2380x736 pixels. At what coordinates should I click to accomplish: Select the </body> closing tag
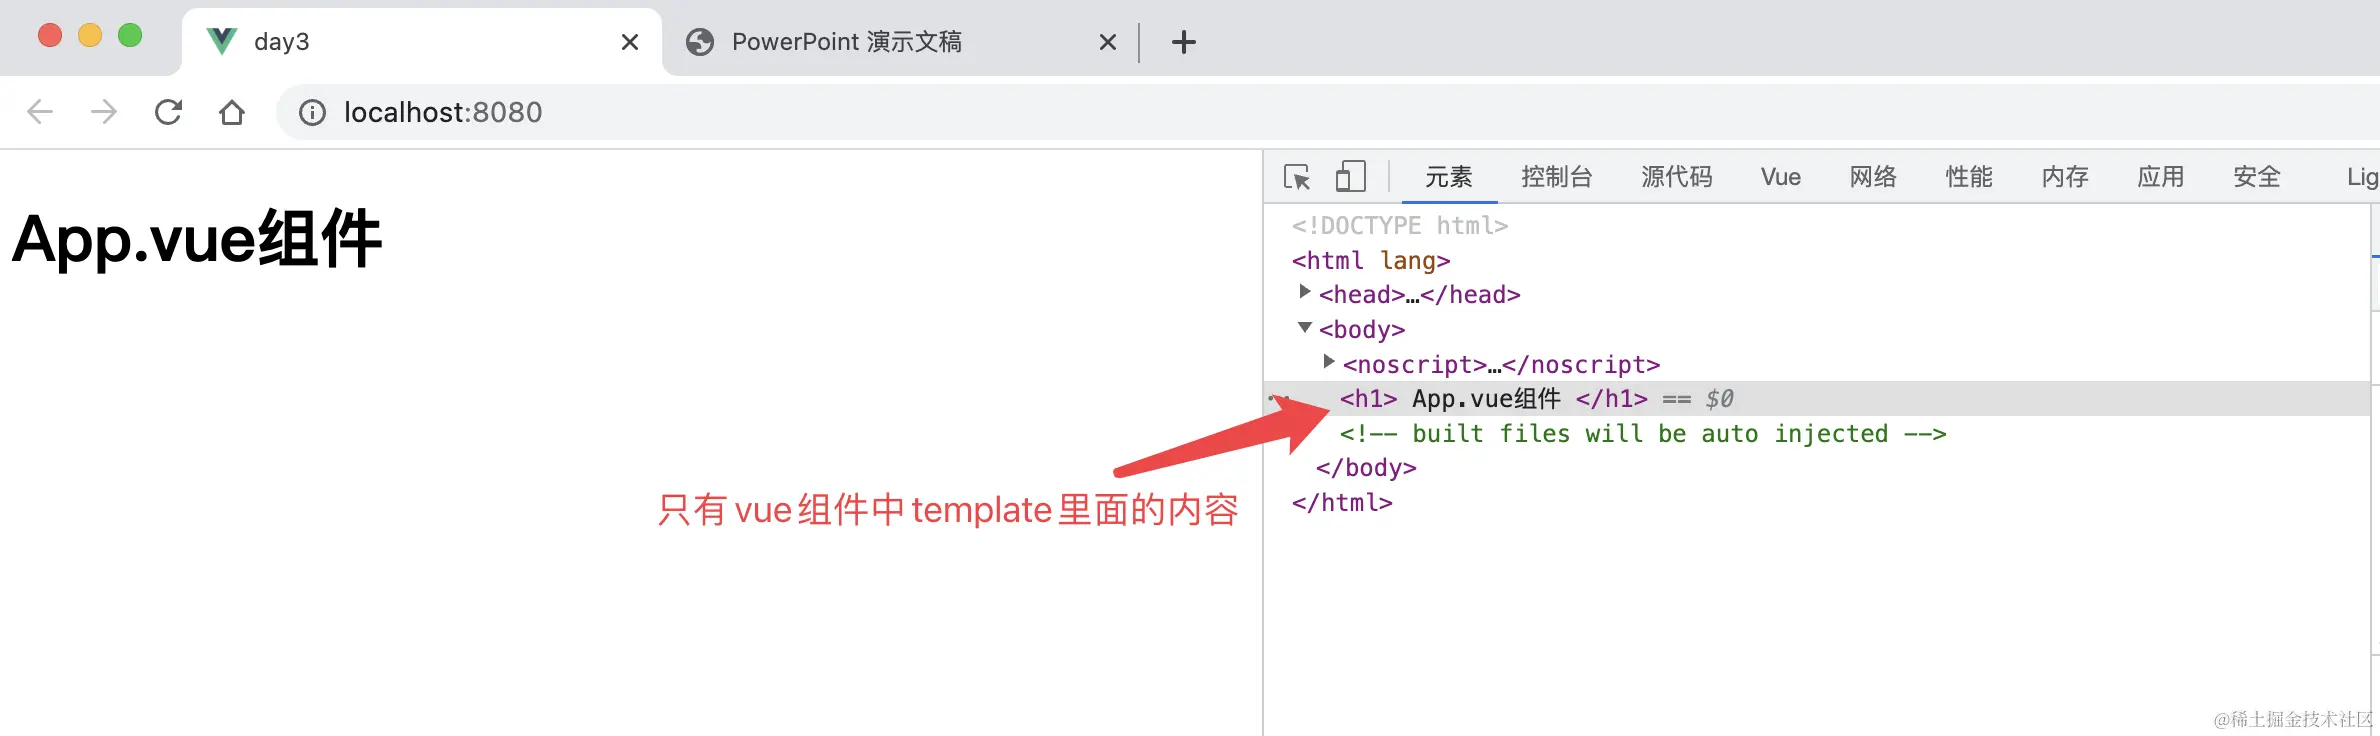[1366, 468]
